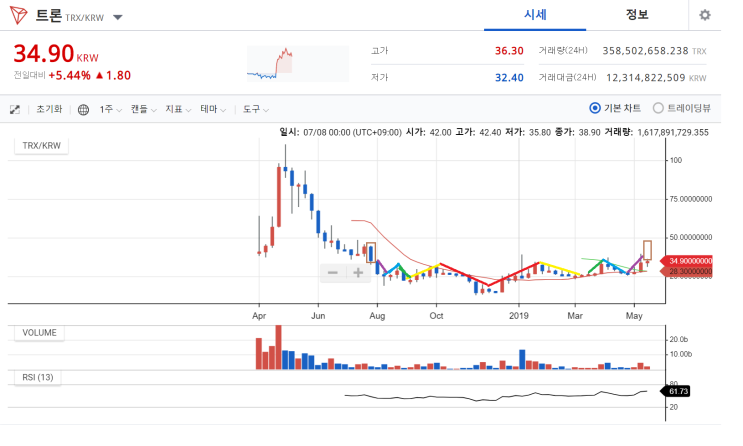Zoom in chart with plus button
Viewport: 743px width, 446px height.
[x=358, y=273]
